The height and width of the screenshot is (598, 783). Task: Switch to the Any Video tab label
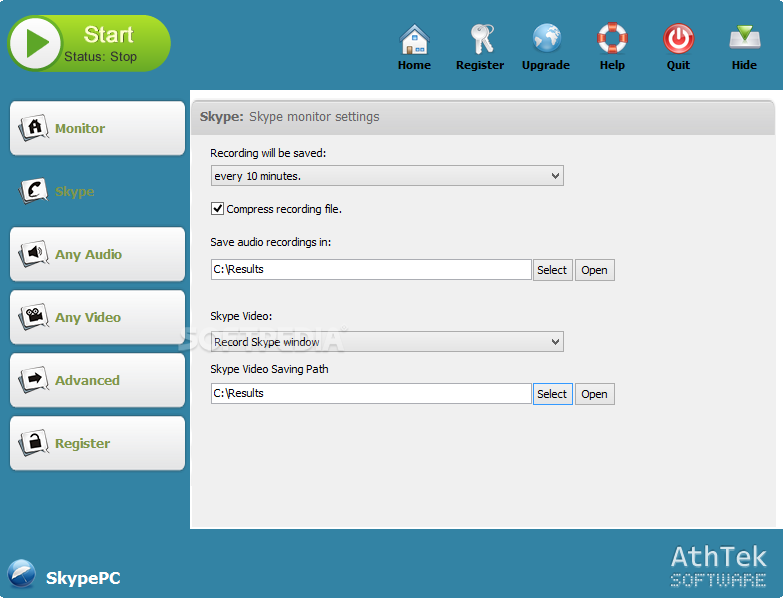point(88,317)
